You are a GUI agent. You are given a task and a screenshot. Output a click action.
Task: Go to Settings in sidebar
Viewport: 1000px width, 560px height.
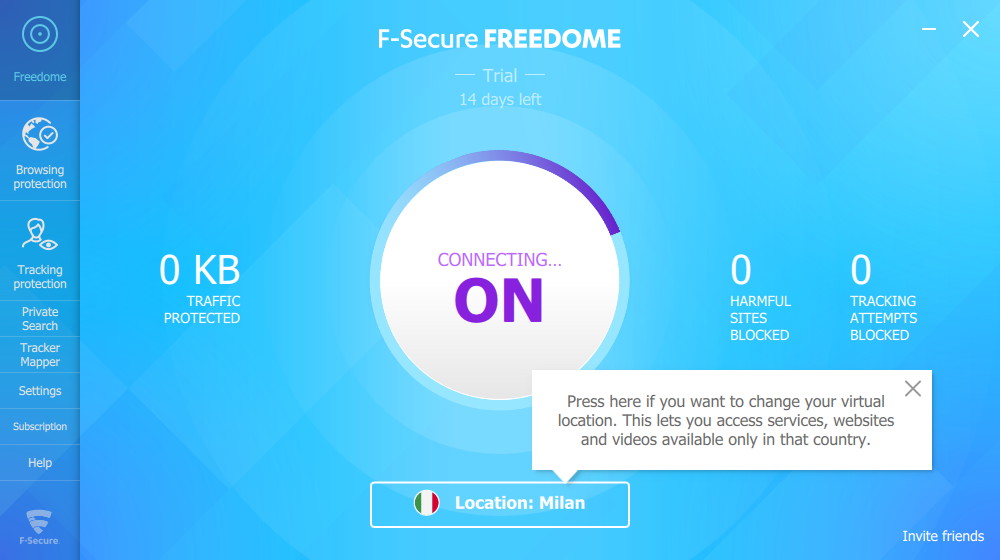[40, 391]
